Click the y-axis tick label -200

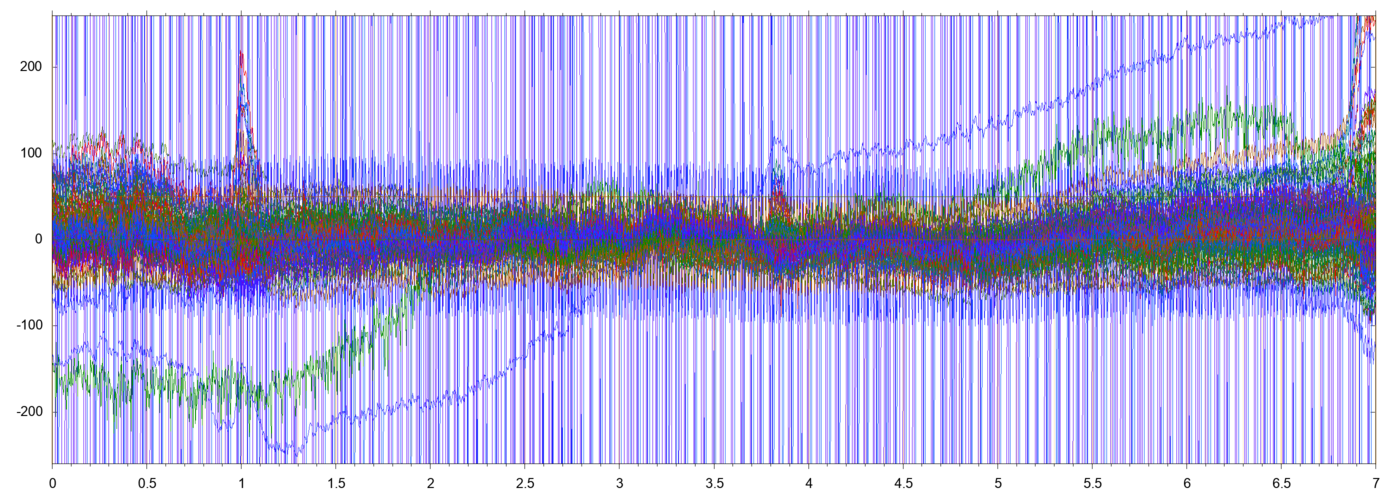[30, 412]
